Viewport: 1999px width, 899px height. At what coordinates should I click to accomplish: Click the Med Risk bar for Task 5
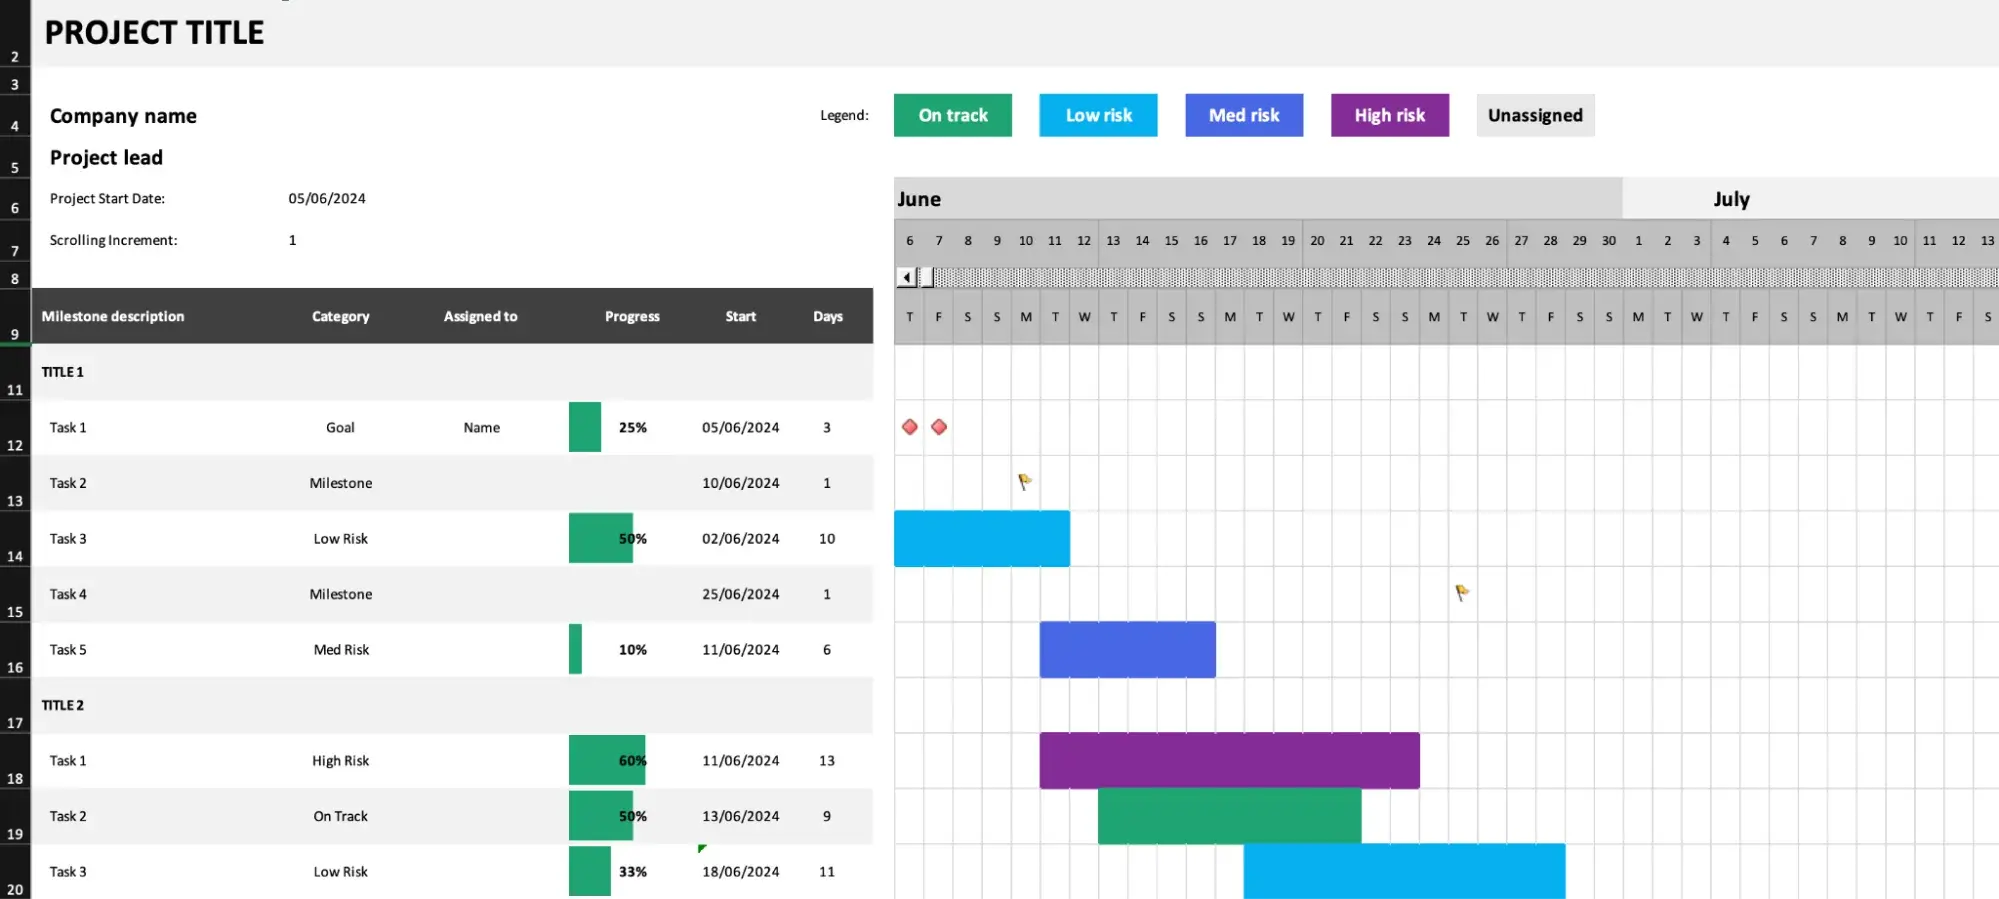coord(1127,649)
